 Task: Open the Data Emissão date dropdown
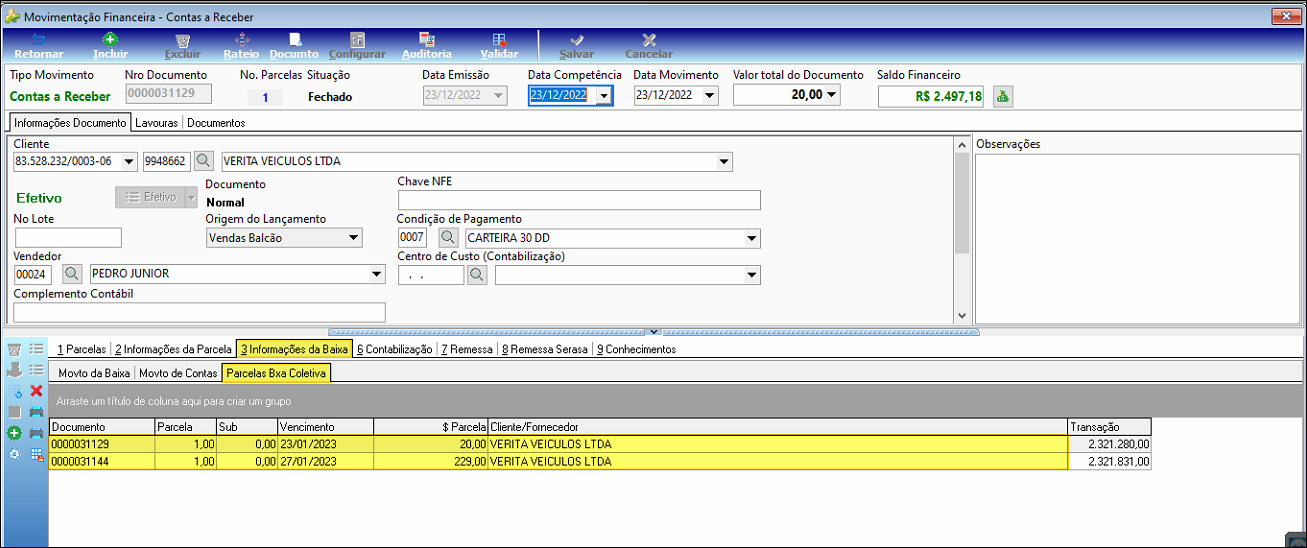(500, 96)
